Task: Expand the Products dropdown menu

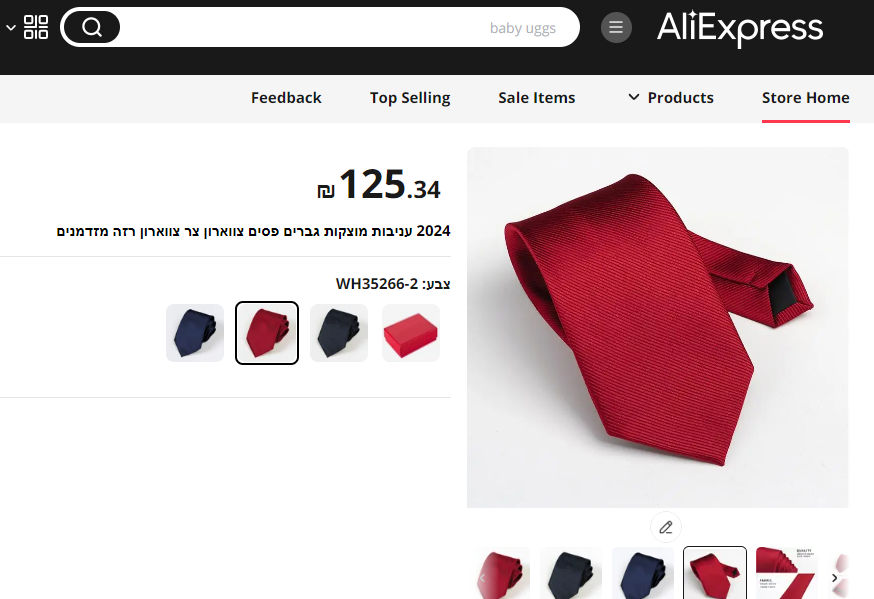Action: pos(671,98)
